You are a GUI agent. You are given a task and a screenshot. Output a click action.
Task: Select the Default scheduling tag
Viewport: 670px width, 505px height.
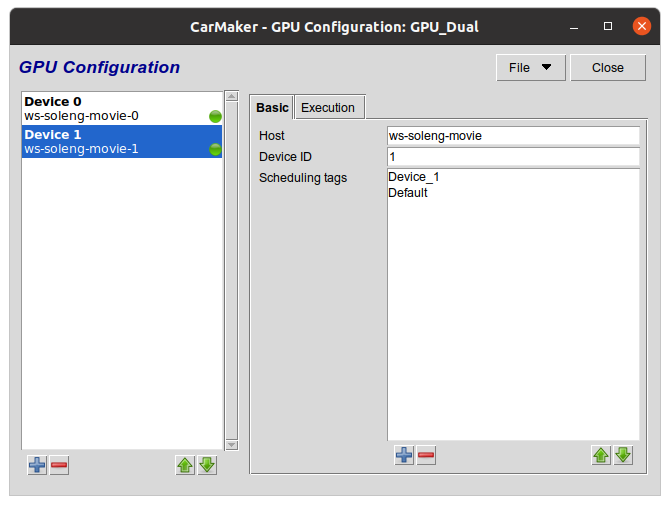(408, 193)
